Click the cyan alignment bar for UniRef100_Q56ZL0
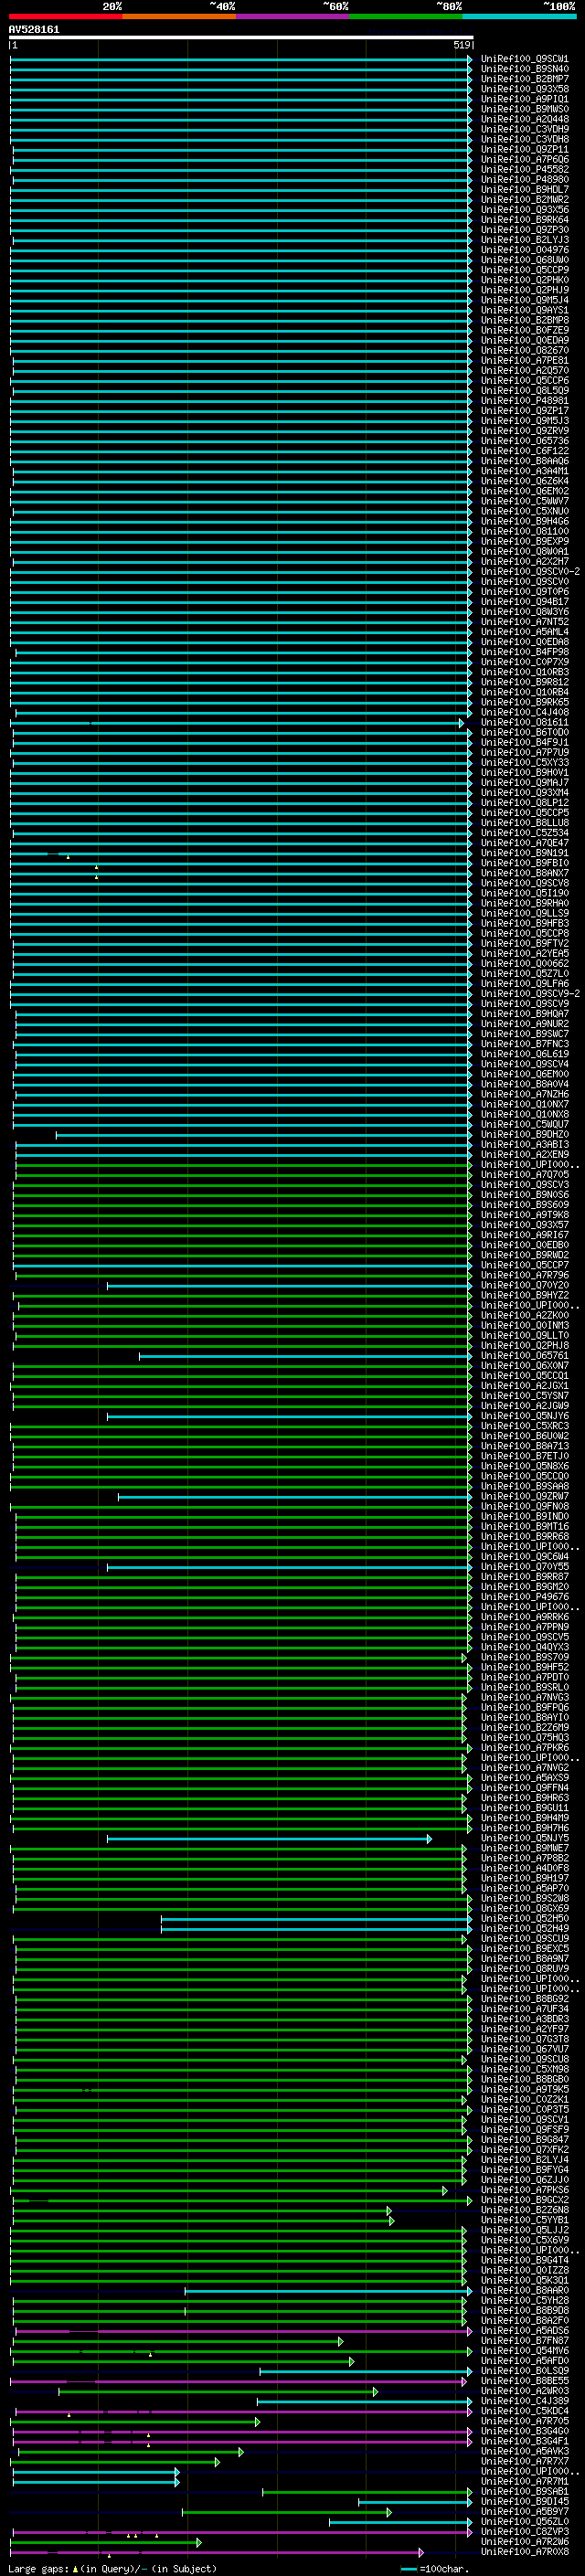The height and width of the screenshot is (2576, 585). 401,2522
